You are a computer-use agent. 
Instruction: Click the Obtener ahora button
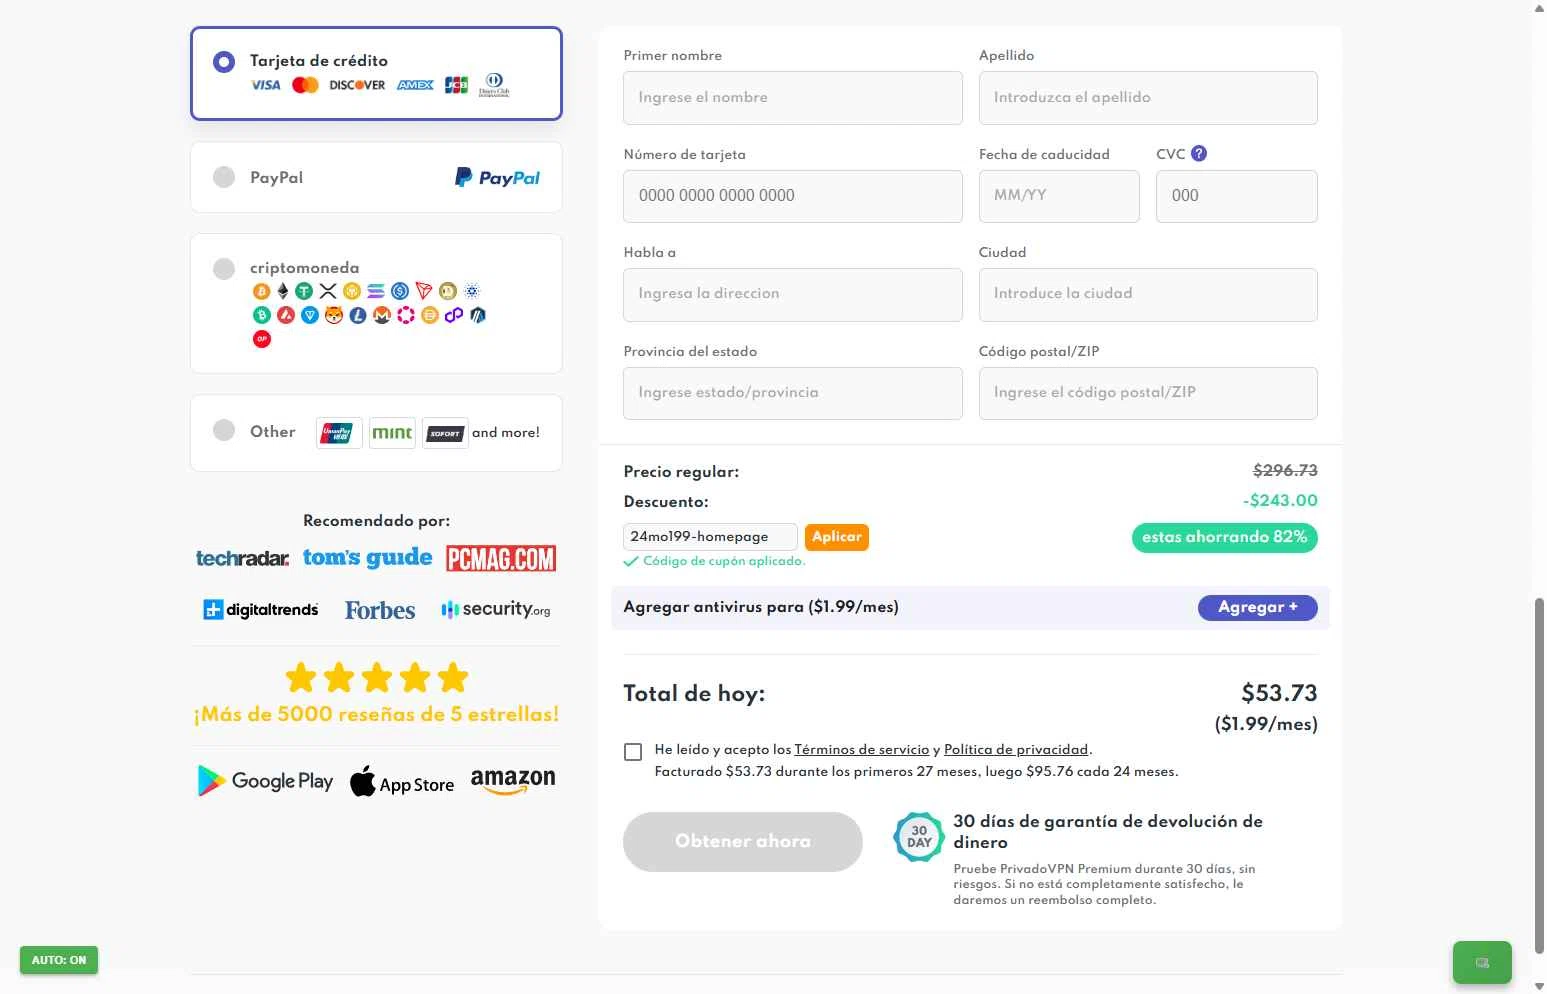[743, 841]
